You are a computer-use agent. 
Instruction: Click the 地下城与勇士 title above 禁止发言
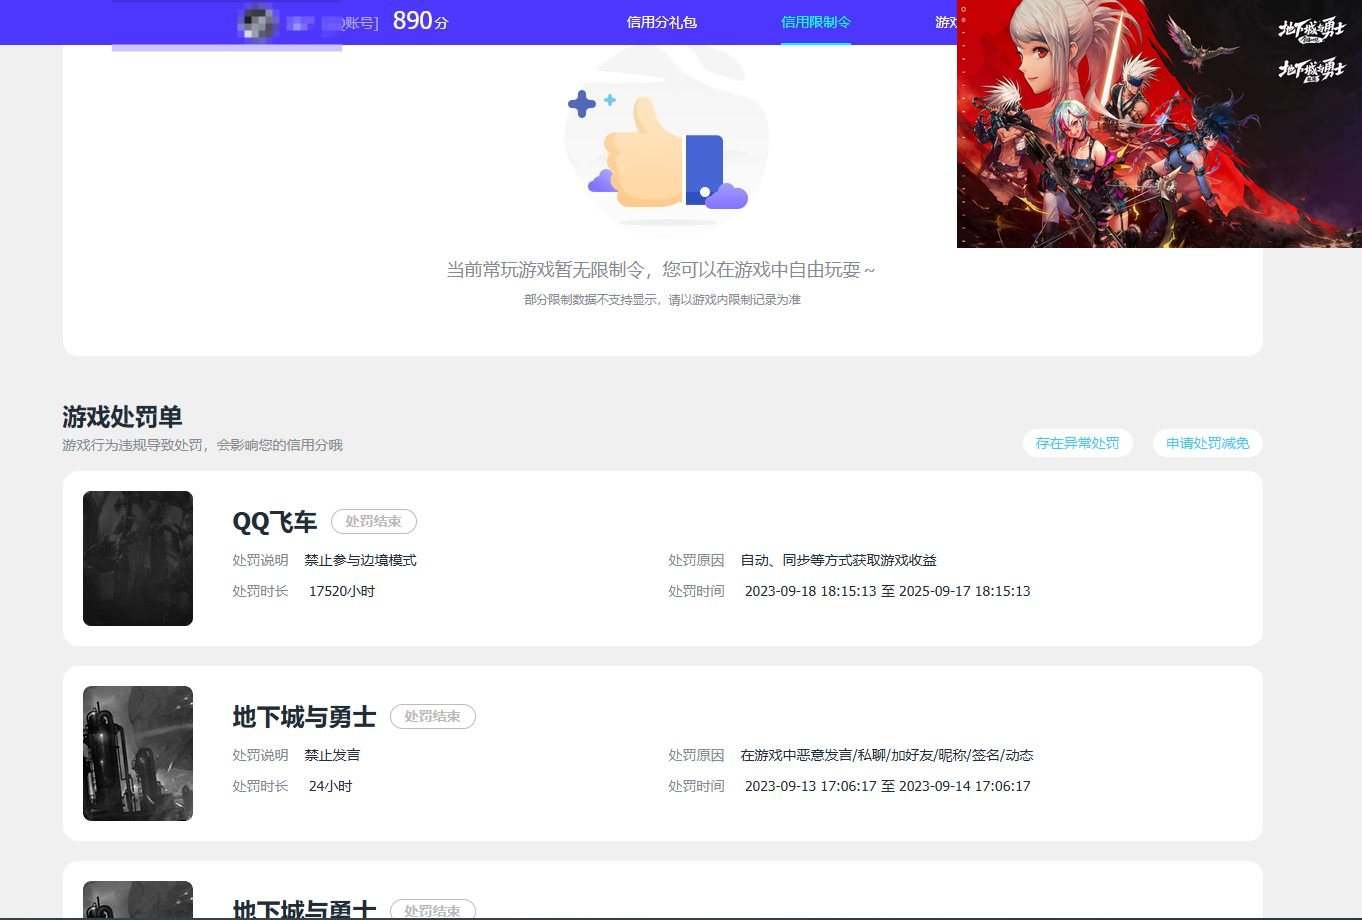(x=304, y=717)
